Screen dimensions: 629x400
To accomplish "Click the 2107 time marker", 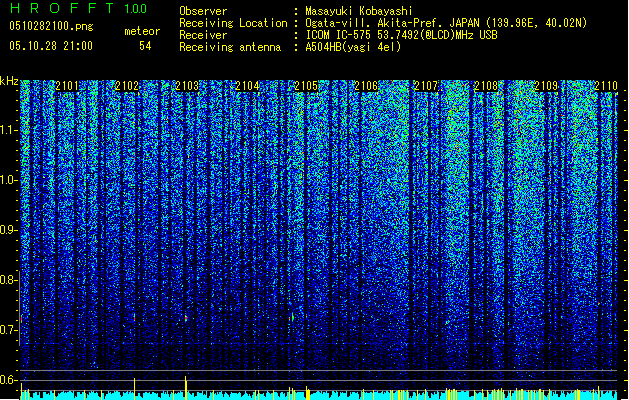I will point(426,86).
